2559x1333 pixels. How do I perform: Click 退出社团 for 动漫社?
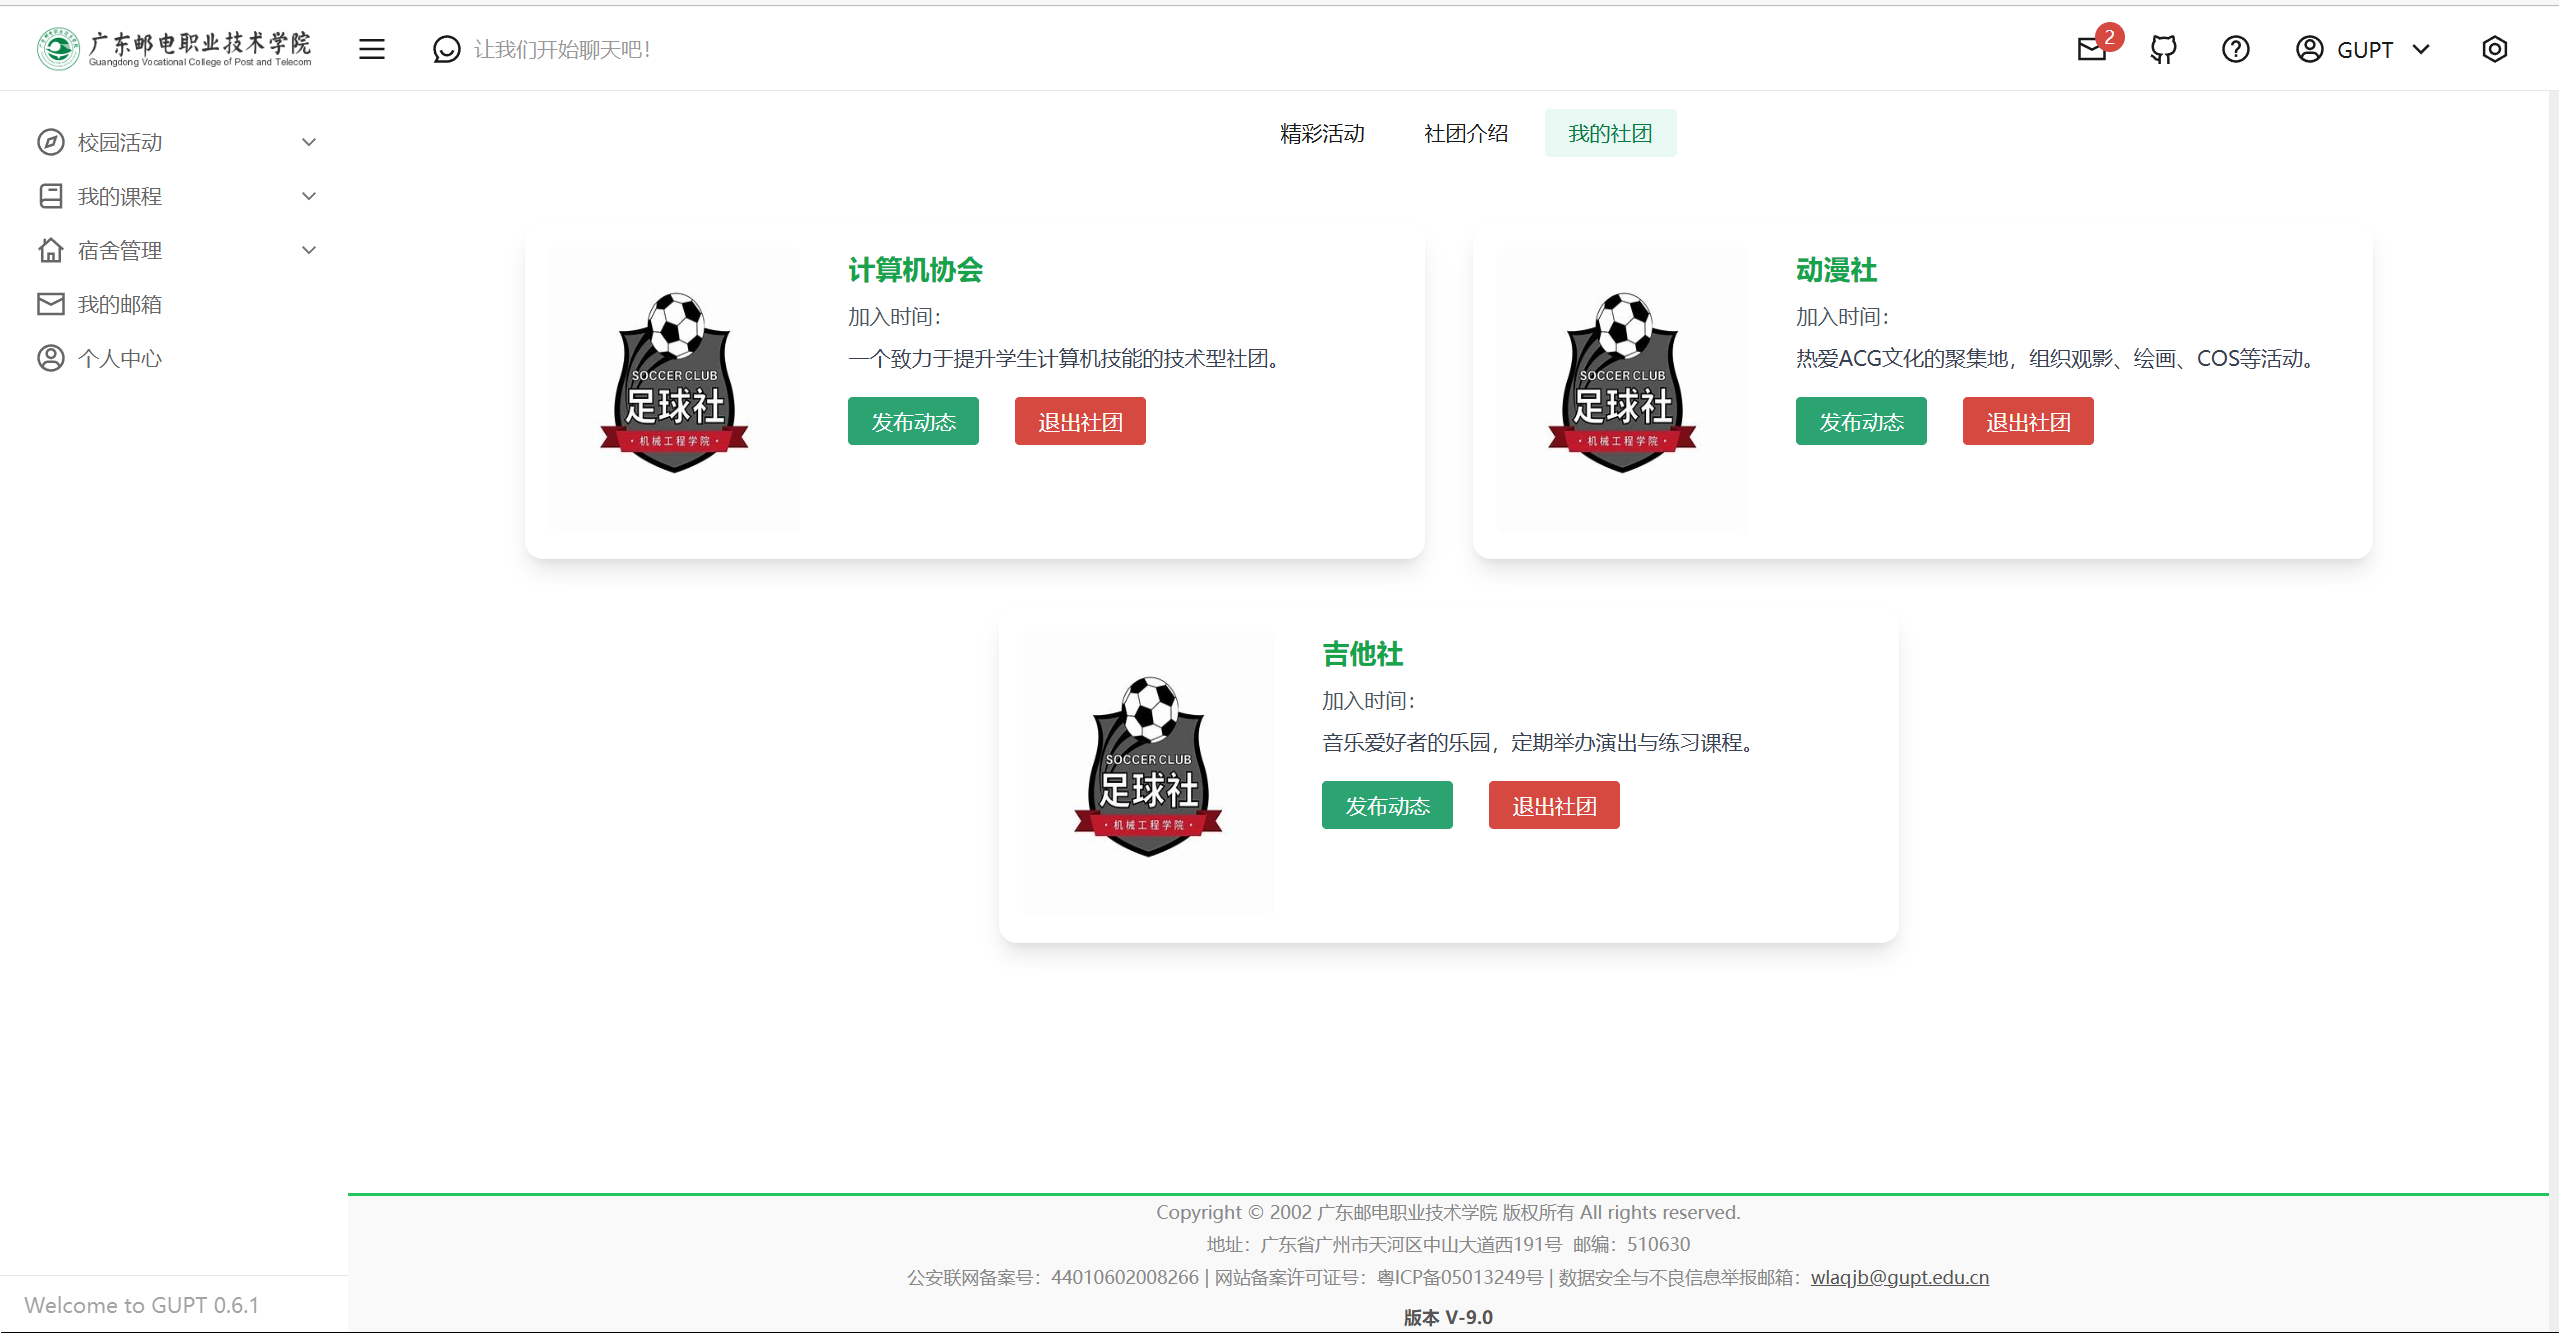2027,421
